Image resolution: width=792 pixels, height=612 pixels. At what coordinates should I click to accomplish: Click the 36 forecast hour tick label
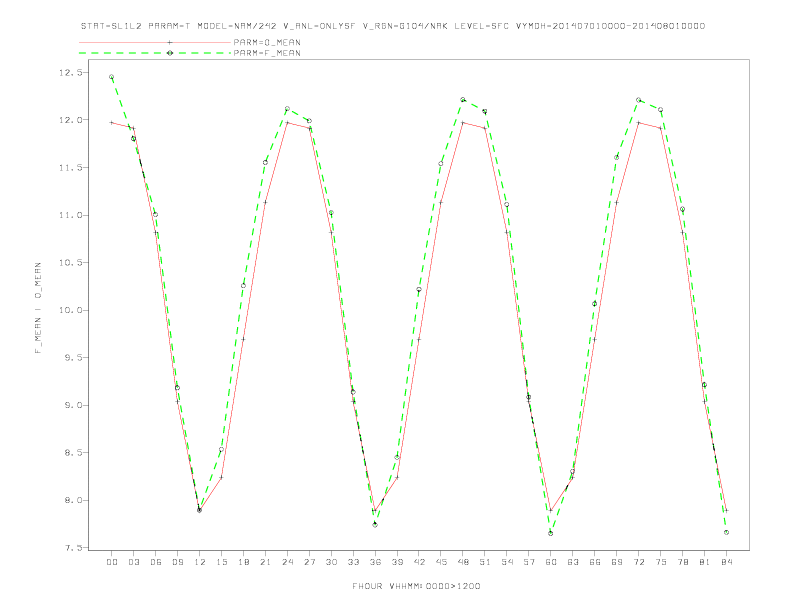375,562
